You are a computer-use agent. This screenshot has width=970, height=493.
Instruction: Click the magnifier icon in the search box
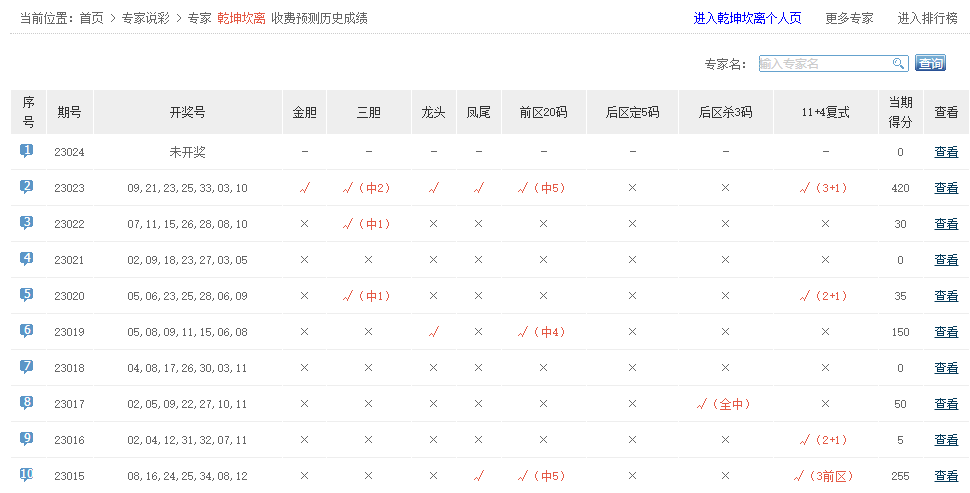pos(899,64)
